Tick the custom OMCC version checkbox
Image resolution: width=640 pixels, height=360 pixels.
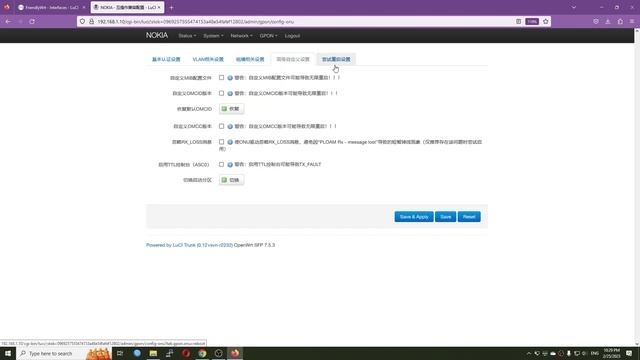coord(221,127)
